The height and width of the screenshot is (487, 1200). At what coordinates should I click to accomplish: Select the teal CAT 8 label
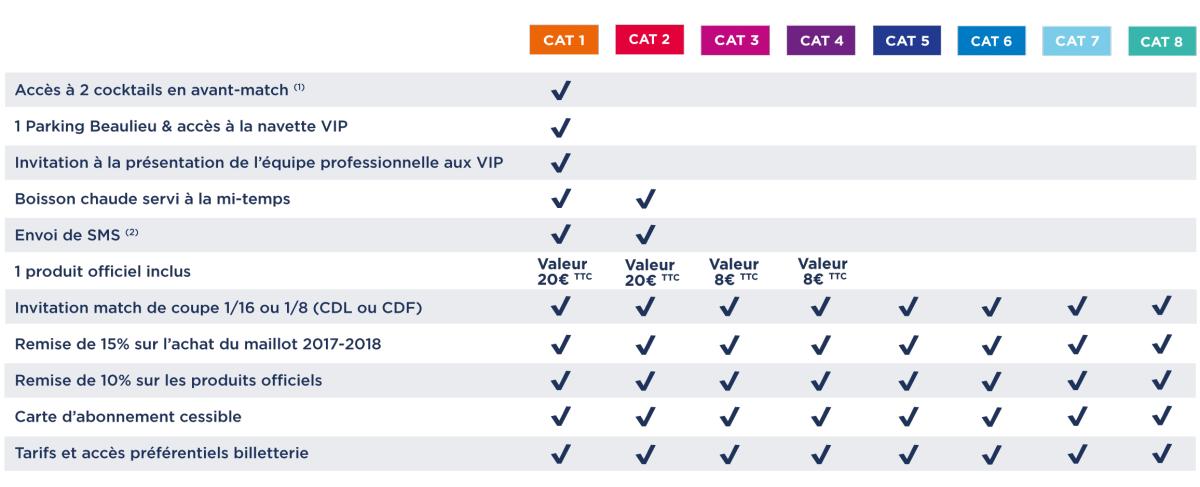pos(1161,41)
